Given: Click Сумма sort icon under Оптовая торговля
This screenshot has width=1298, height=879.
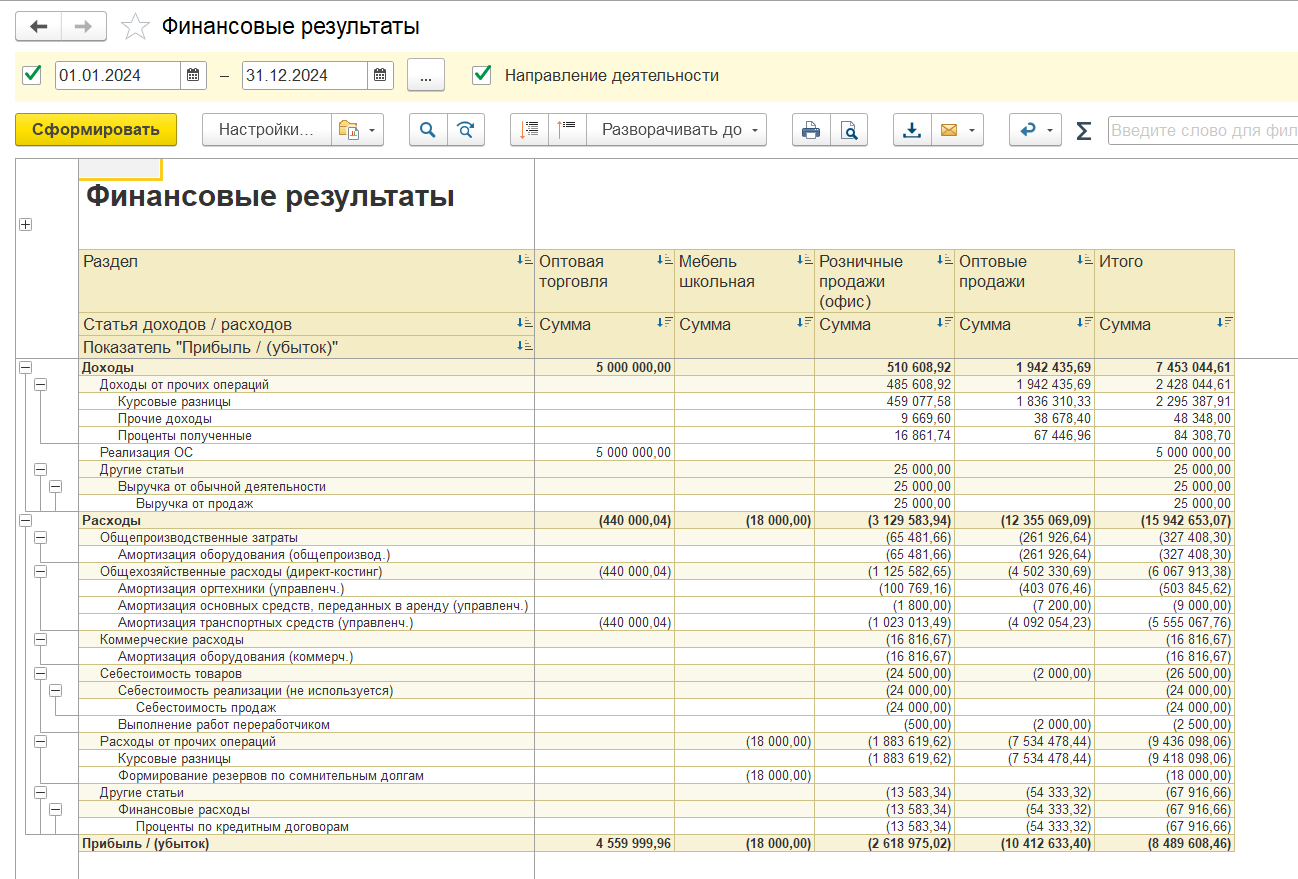Looking at the screenshot, I should (665, 323).
